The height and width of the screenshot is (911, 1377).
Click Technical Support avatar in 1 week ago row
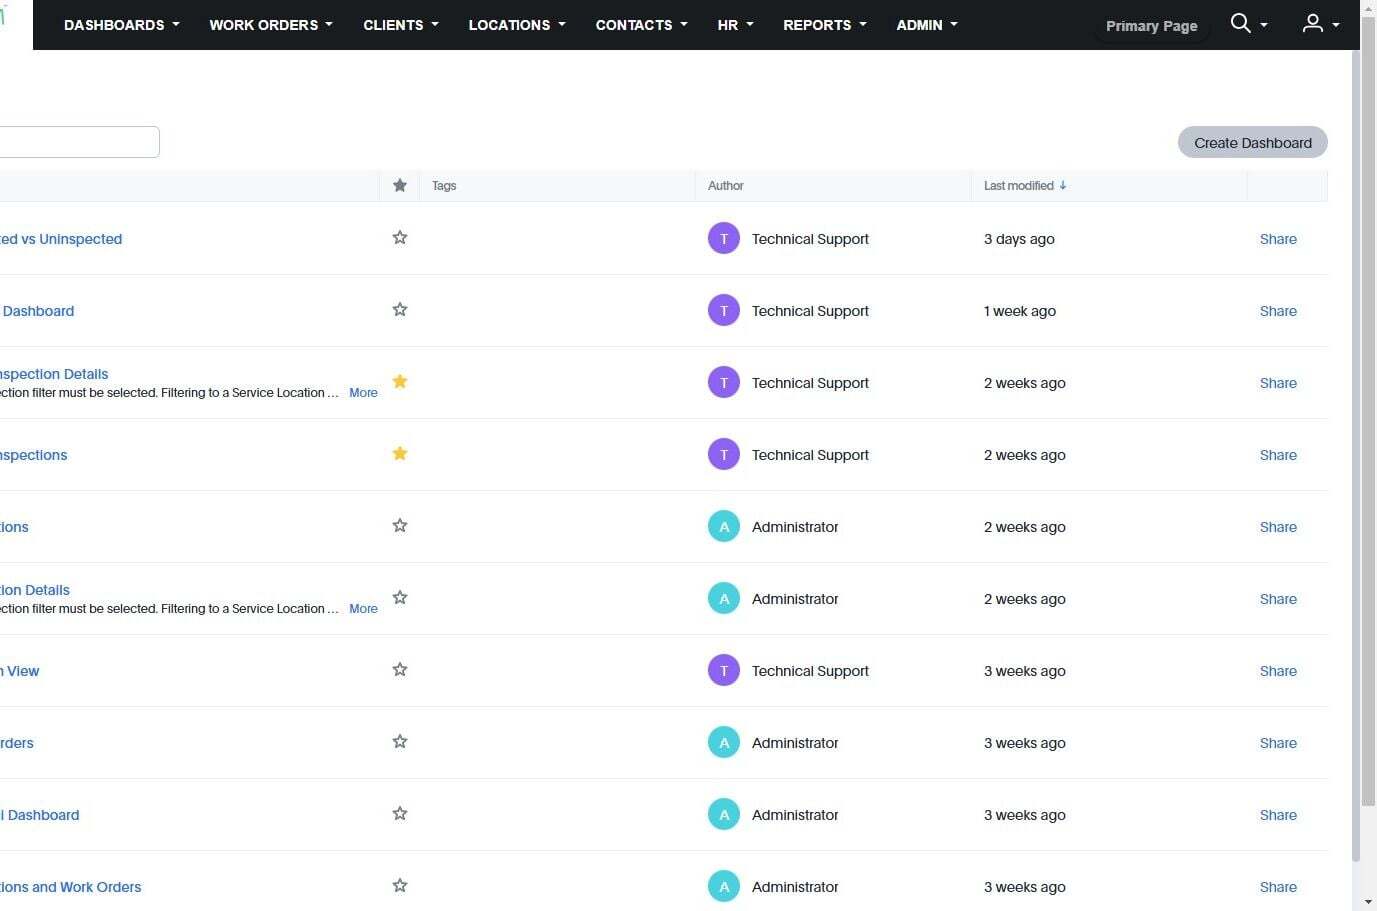click(x=724, y=311)
